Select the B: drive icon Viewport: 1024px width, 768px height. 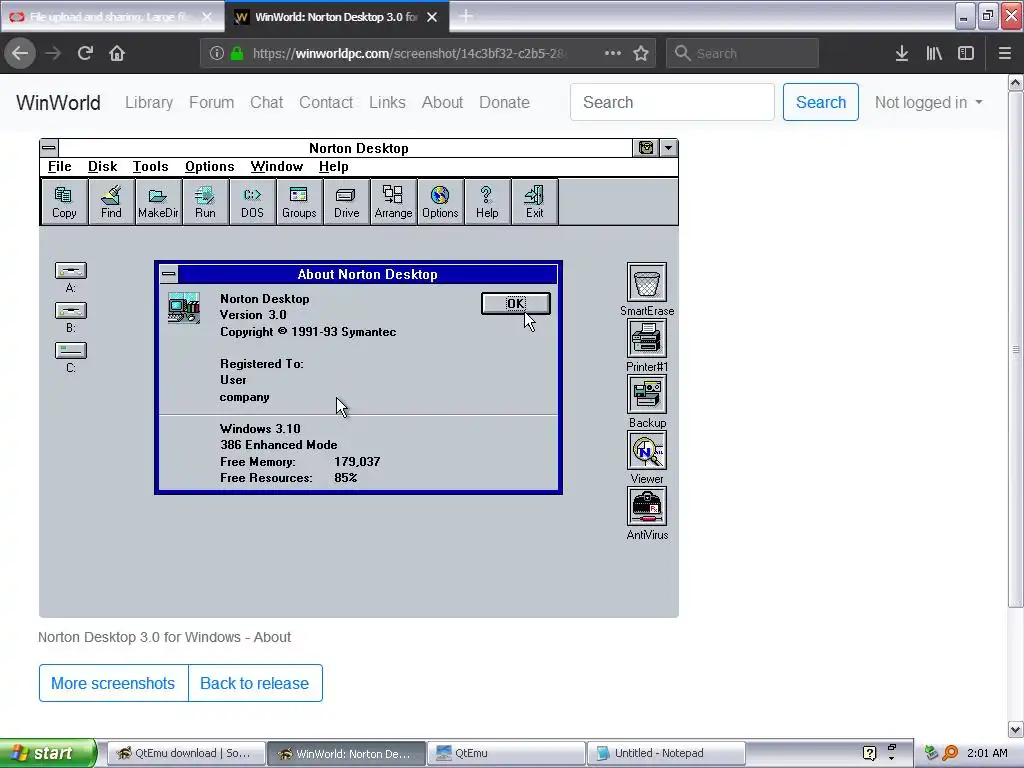point(71,311)
